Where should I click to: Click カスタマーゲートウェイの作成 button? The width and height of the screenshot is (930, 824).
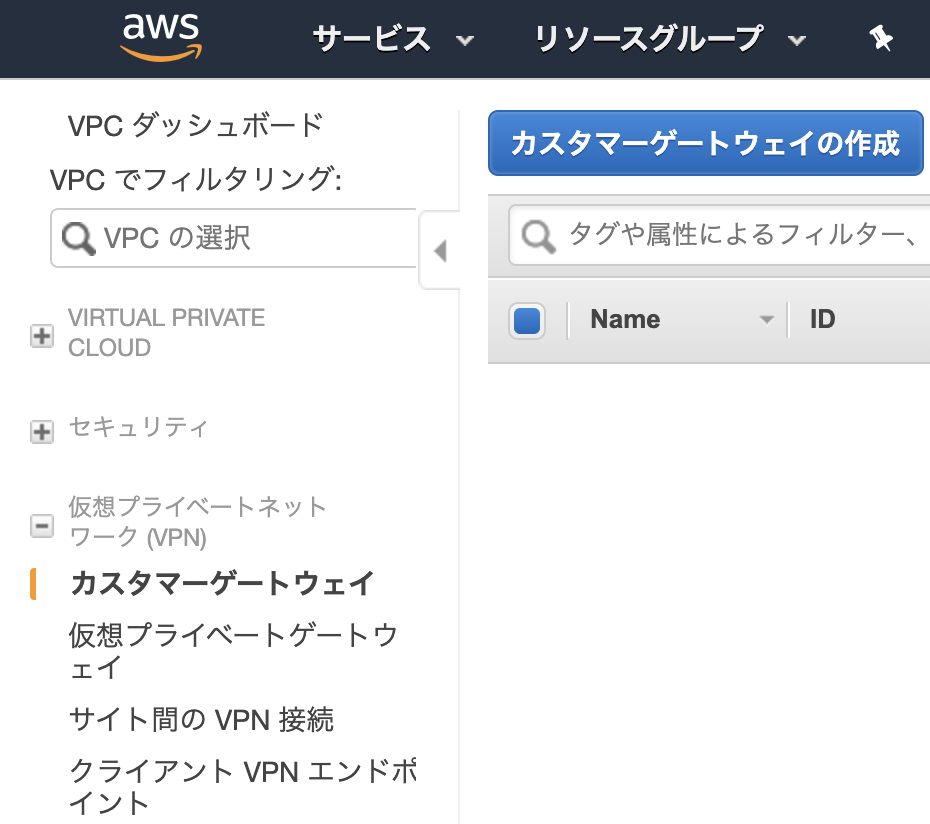point(705,143)
